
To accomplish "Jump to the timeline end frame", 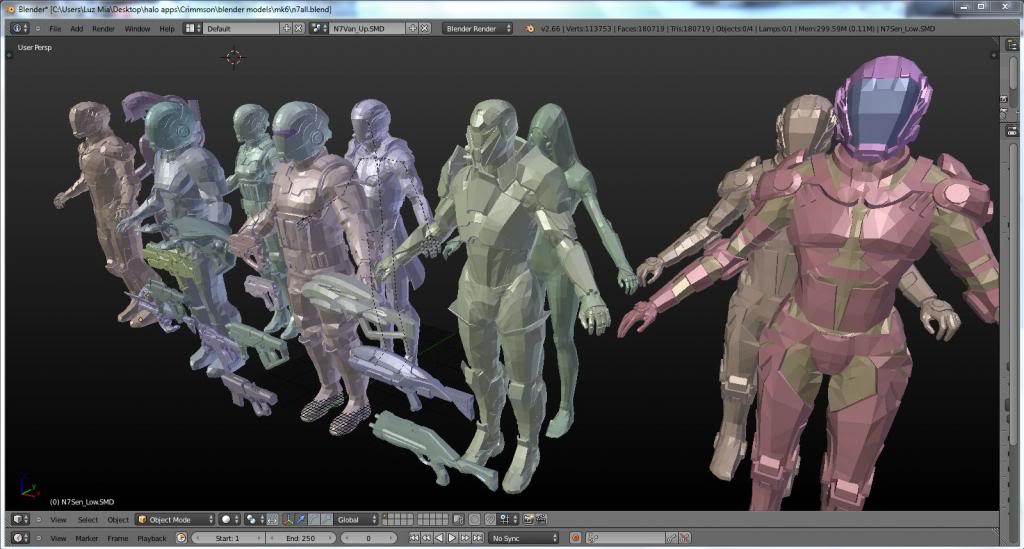I will 478,538.
